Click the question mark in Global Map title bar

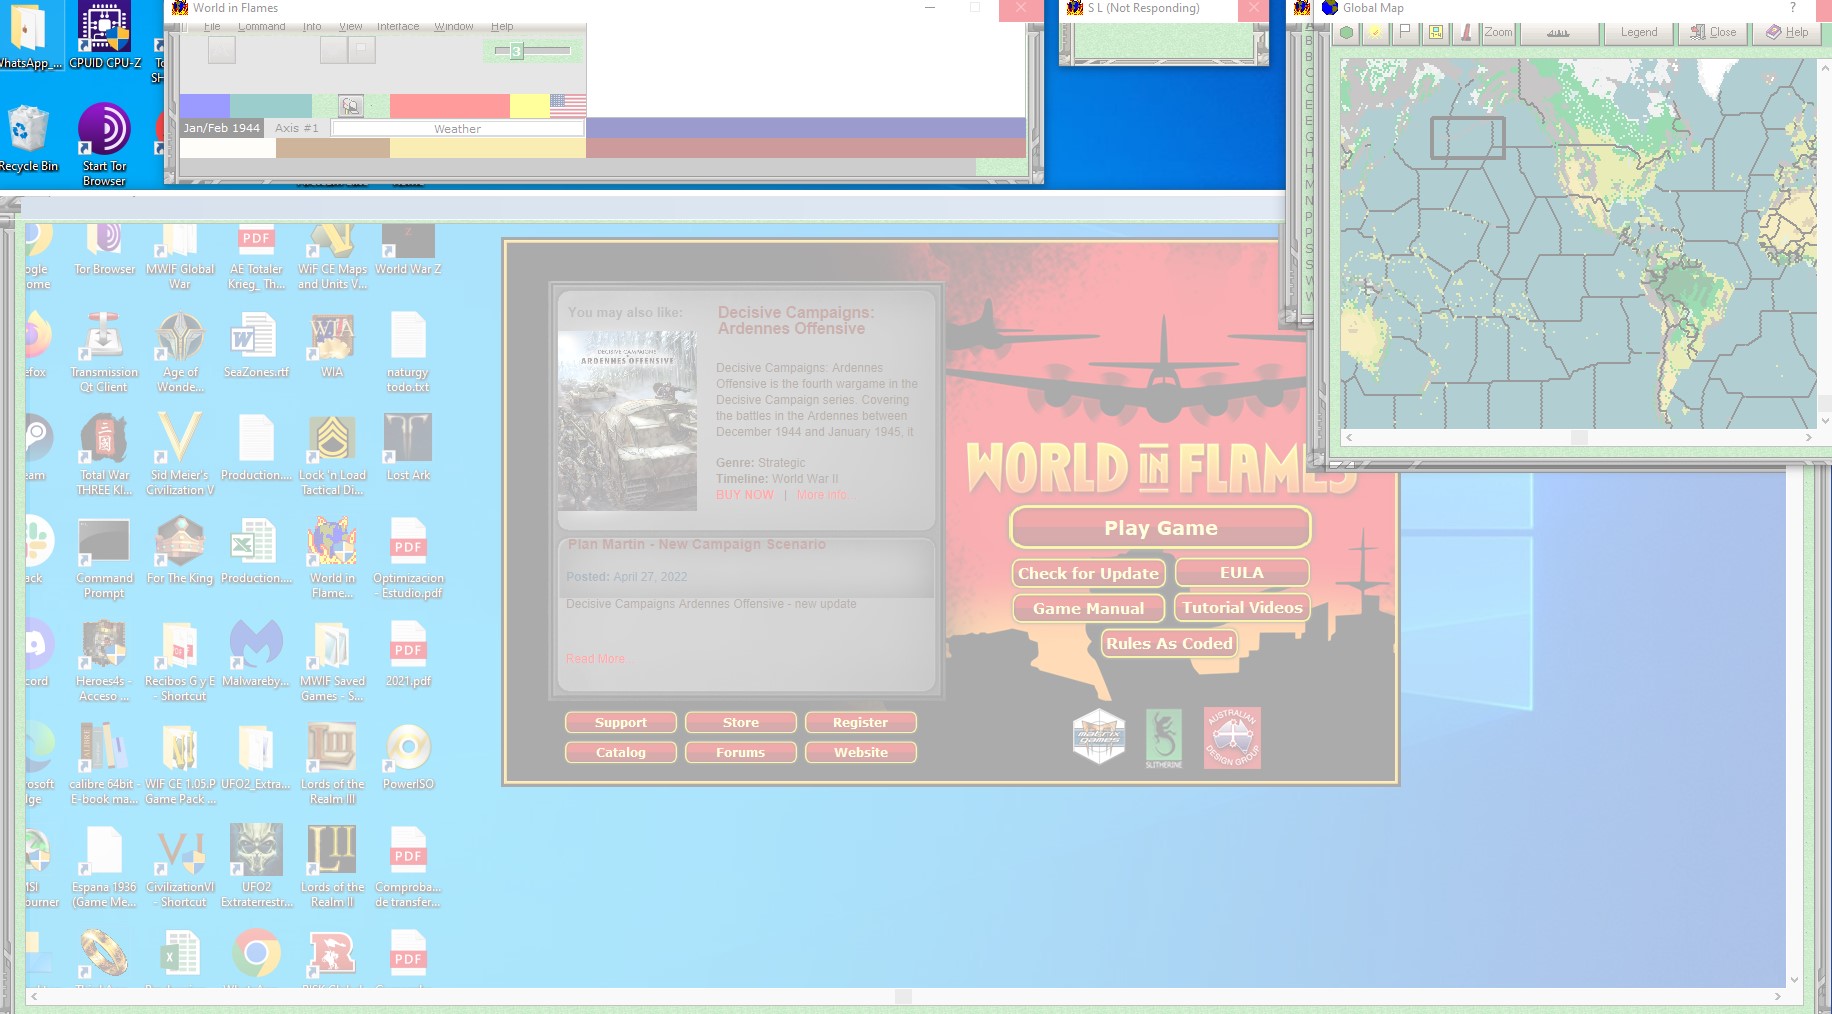(x=1793, y=8)
